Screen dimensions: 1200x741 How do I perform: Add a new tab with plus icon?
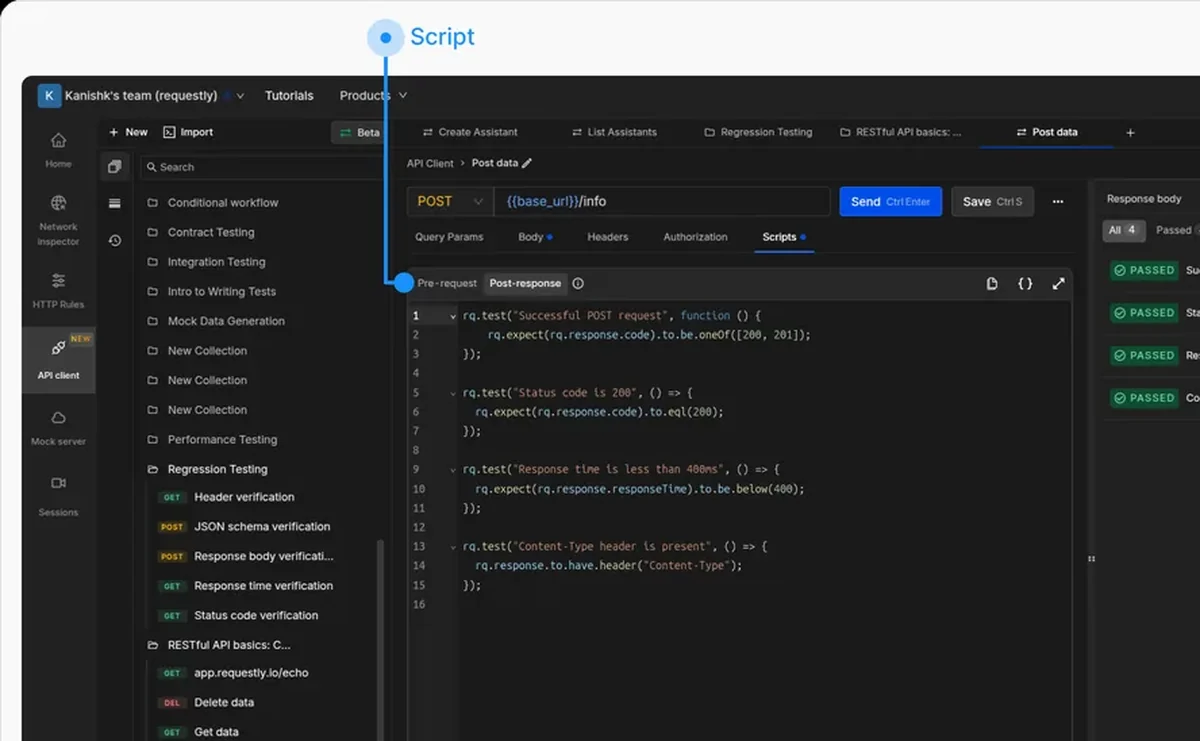pyautogui.click(x=1131, y=132)
